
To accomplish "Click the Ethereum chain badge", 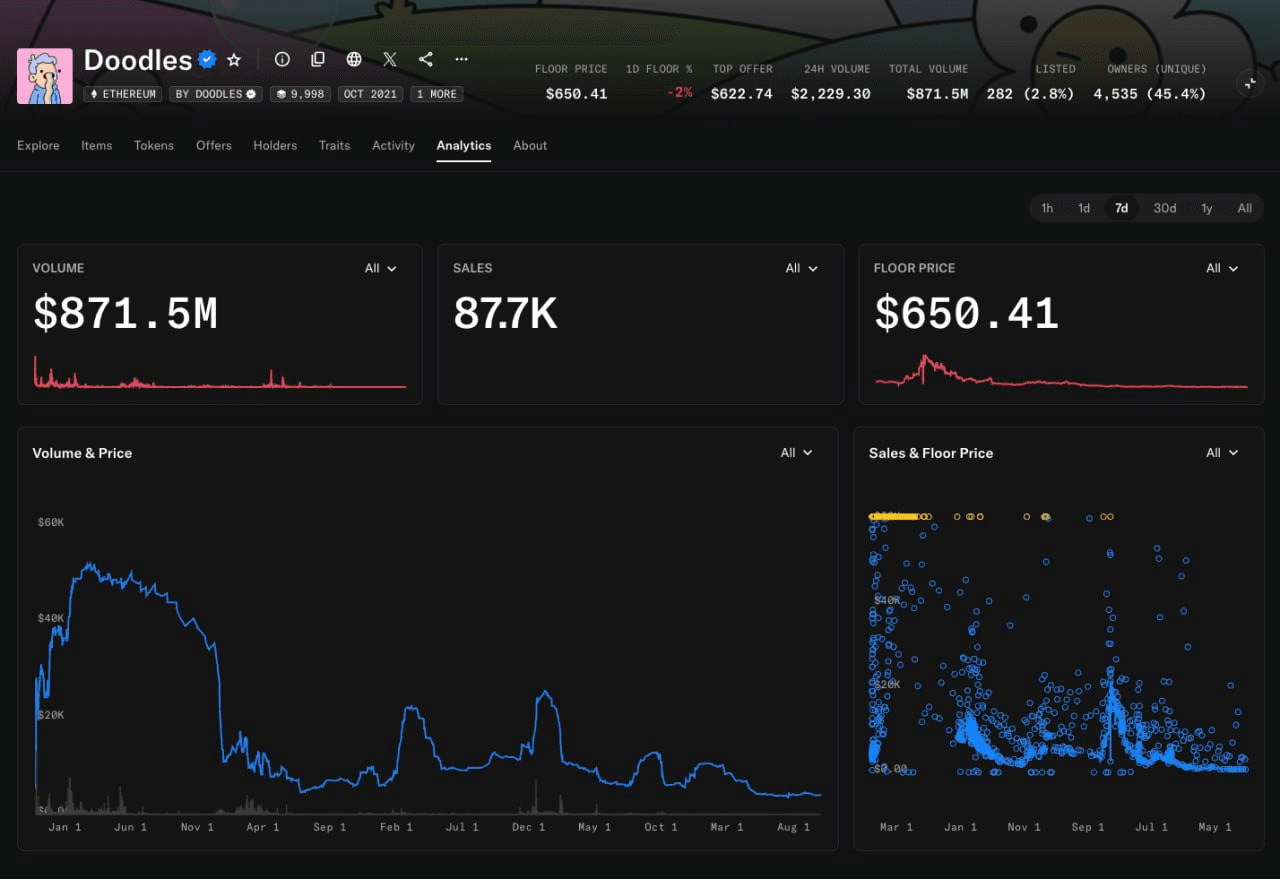I will coord(124,94).
